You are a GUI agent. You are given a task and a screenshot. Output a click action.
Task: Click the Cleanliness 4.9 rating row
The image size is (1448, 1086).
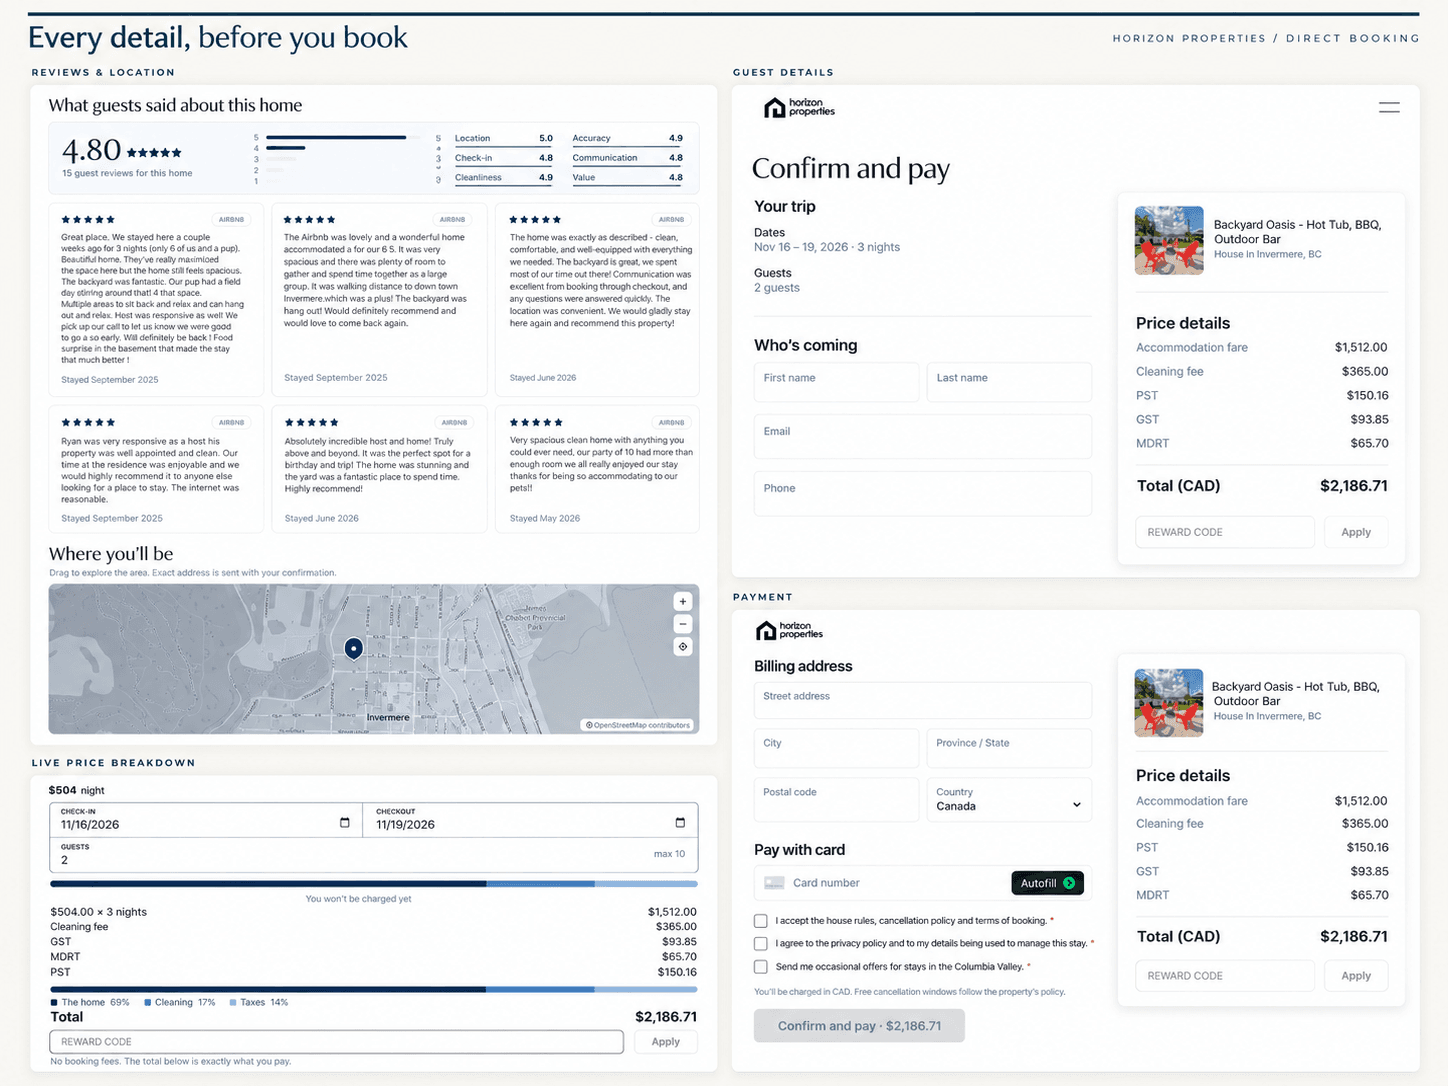pyautogui.click(x=504, y=178)
